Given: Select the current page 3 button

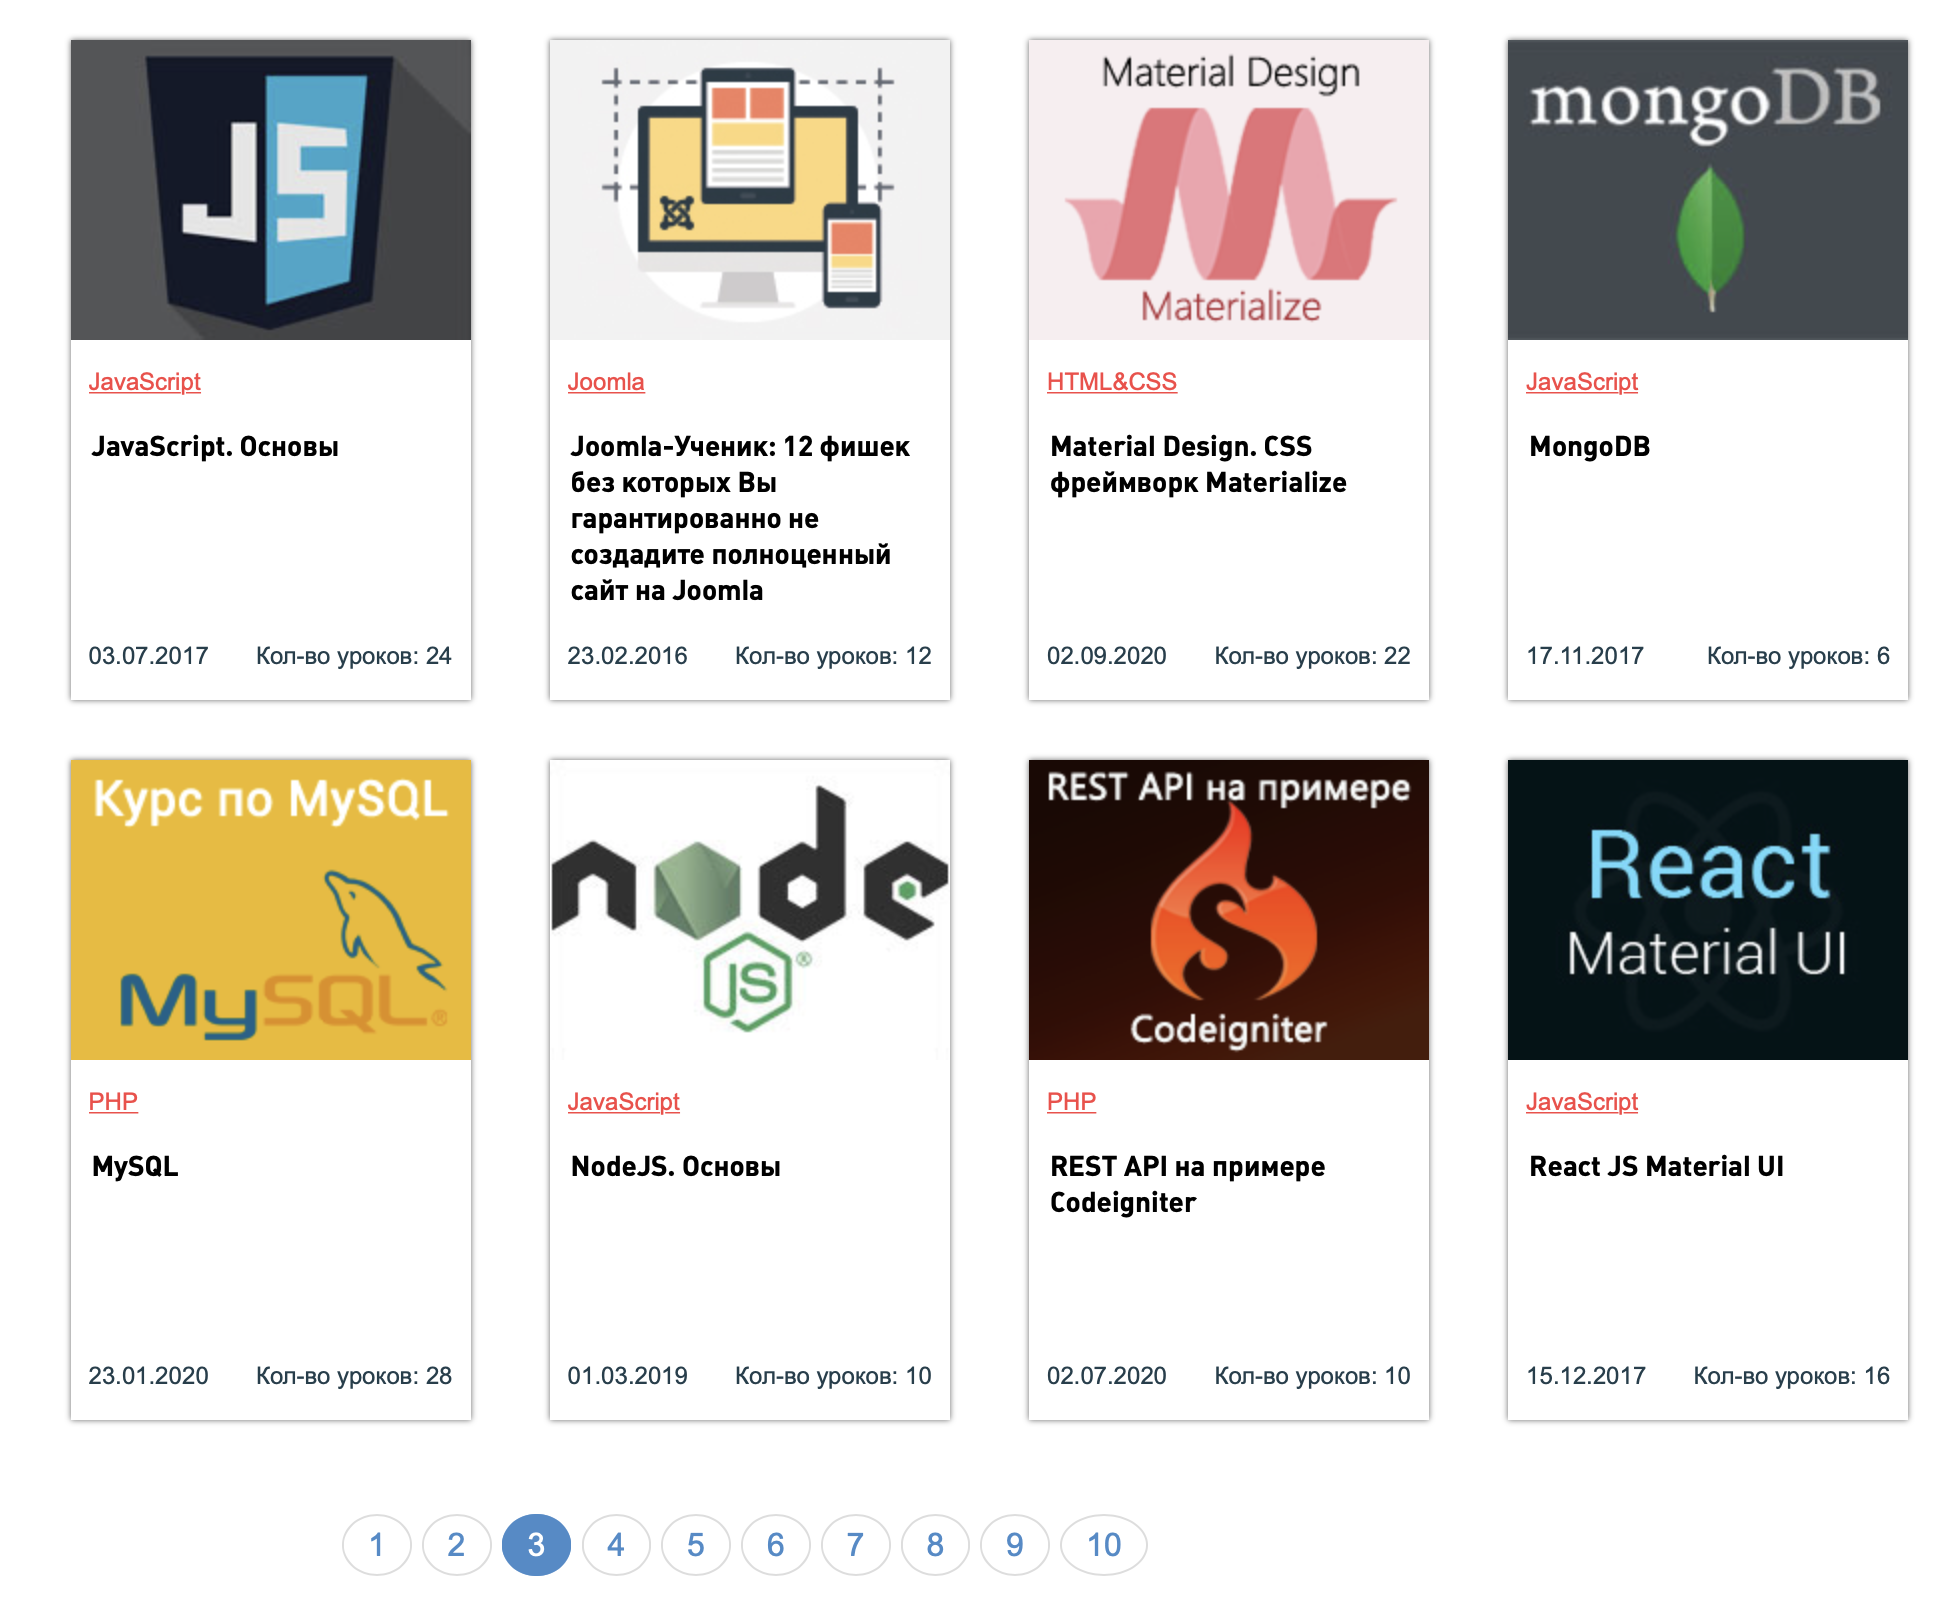Looking at the screenshot, I should [536, 1545].
